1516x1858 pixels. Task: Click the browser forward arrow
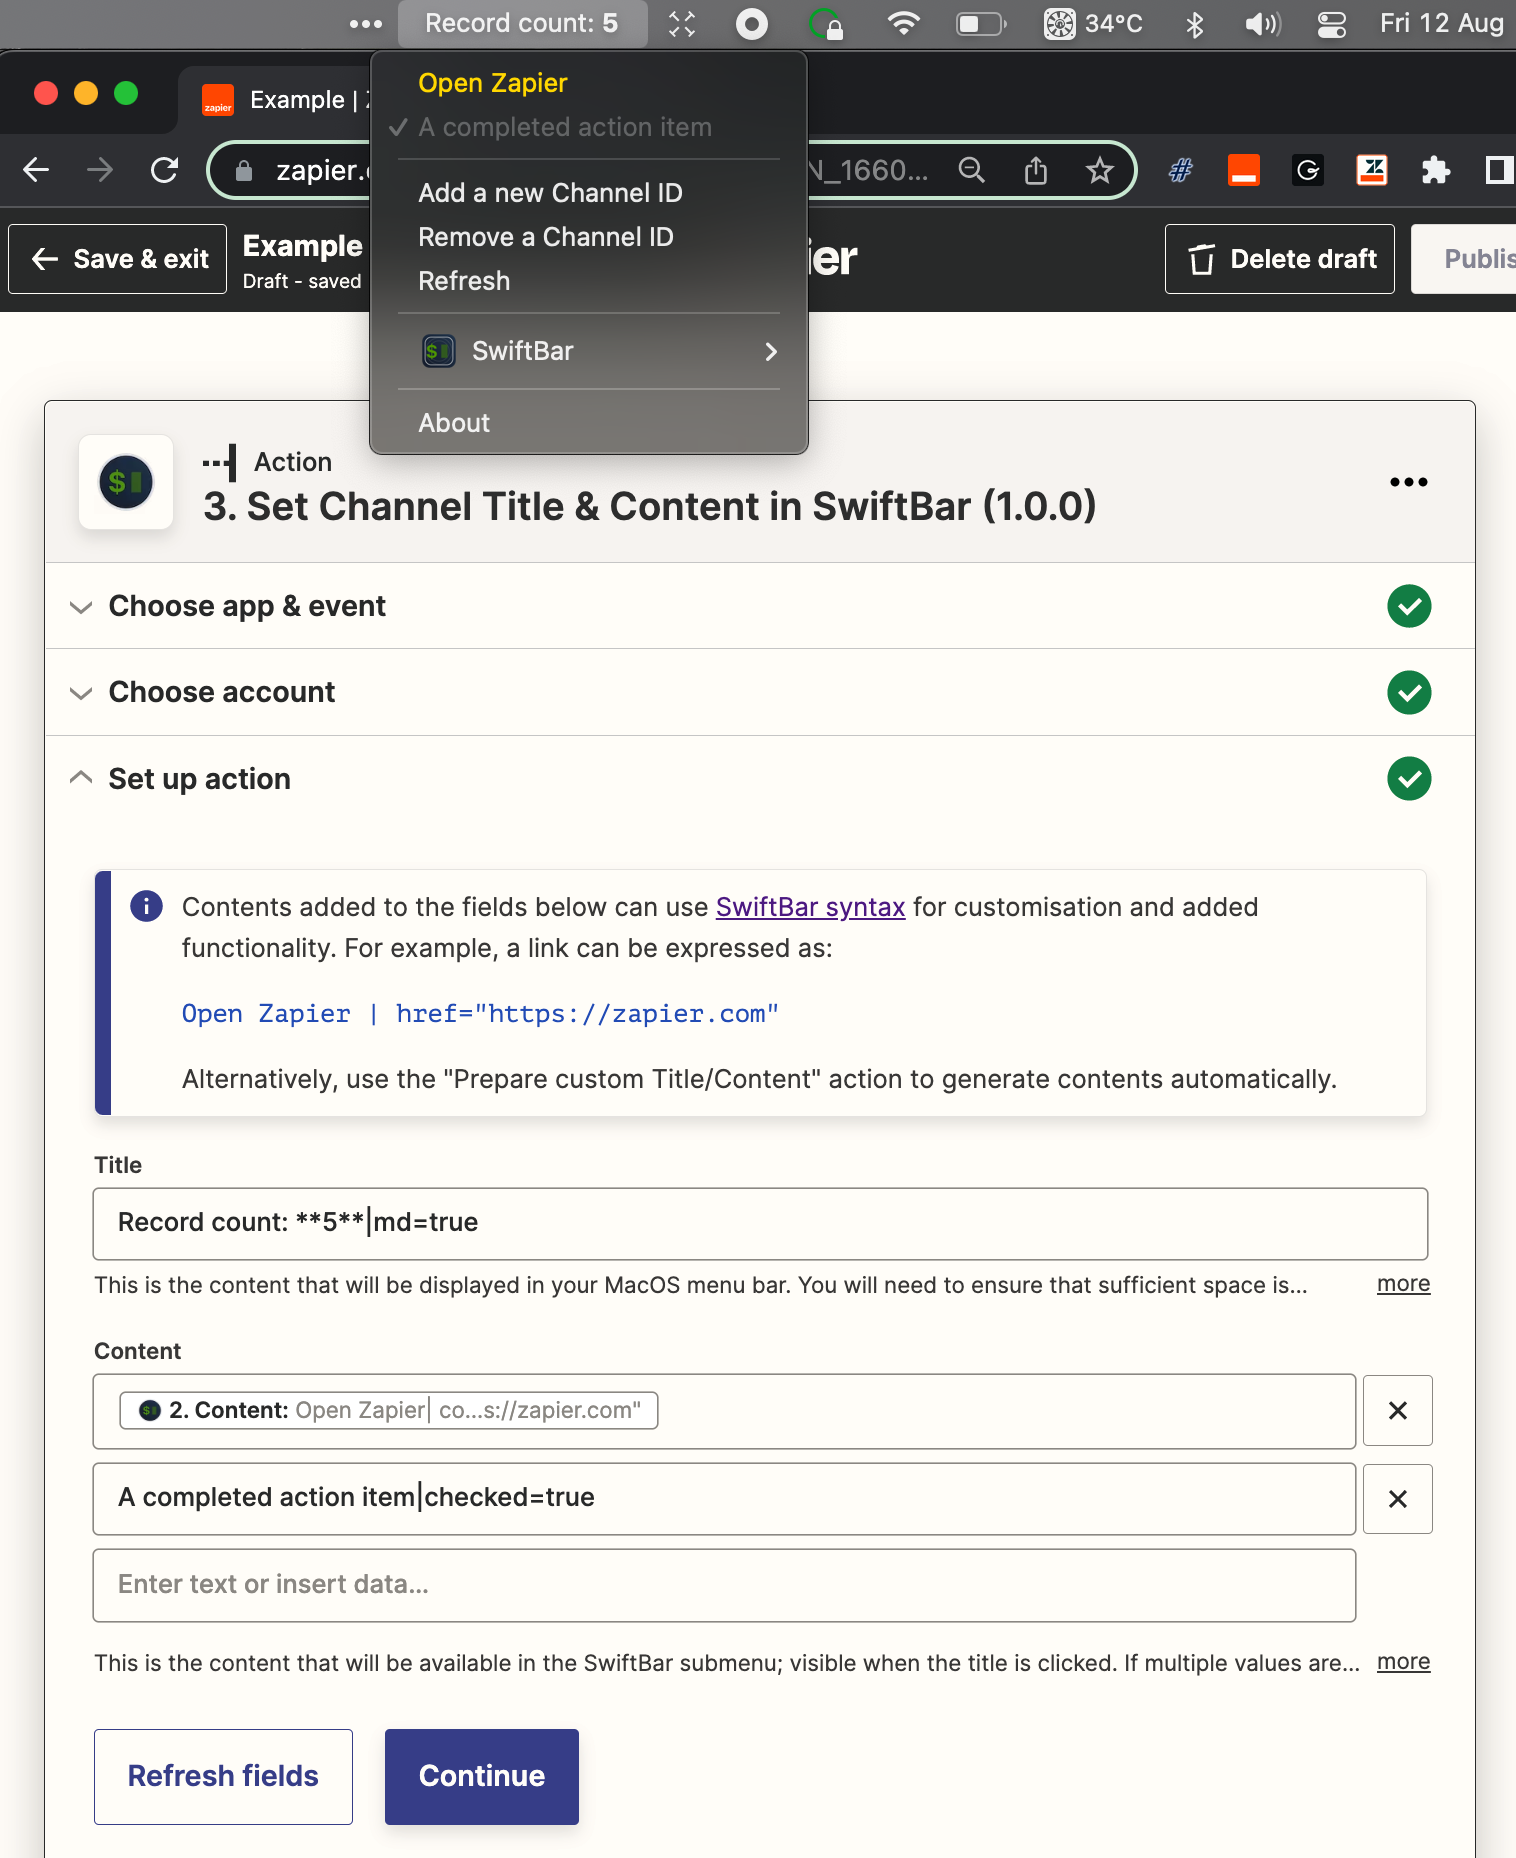(x=100, y=170)
